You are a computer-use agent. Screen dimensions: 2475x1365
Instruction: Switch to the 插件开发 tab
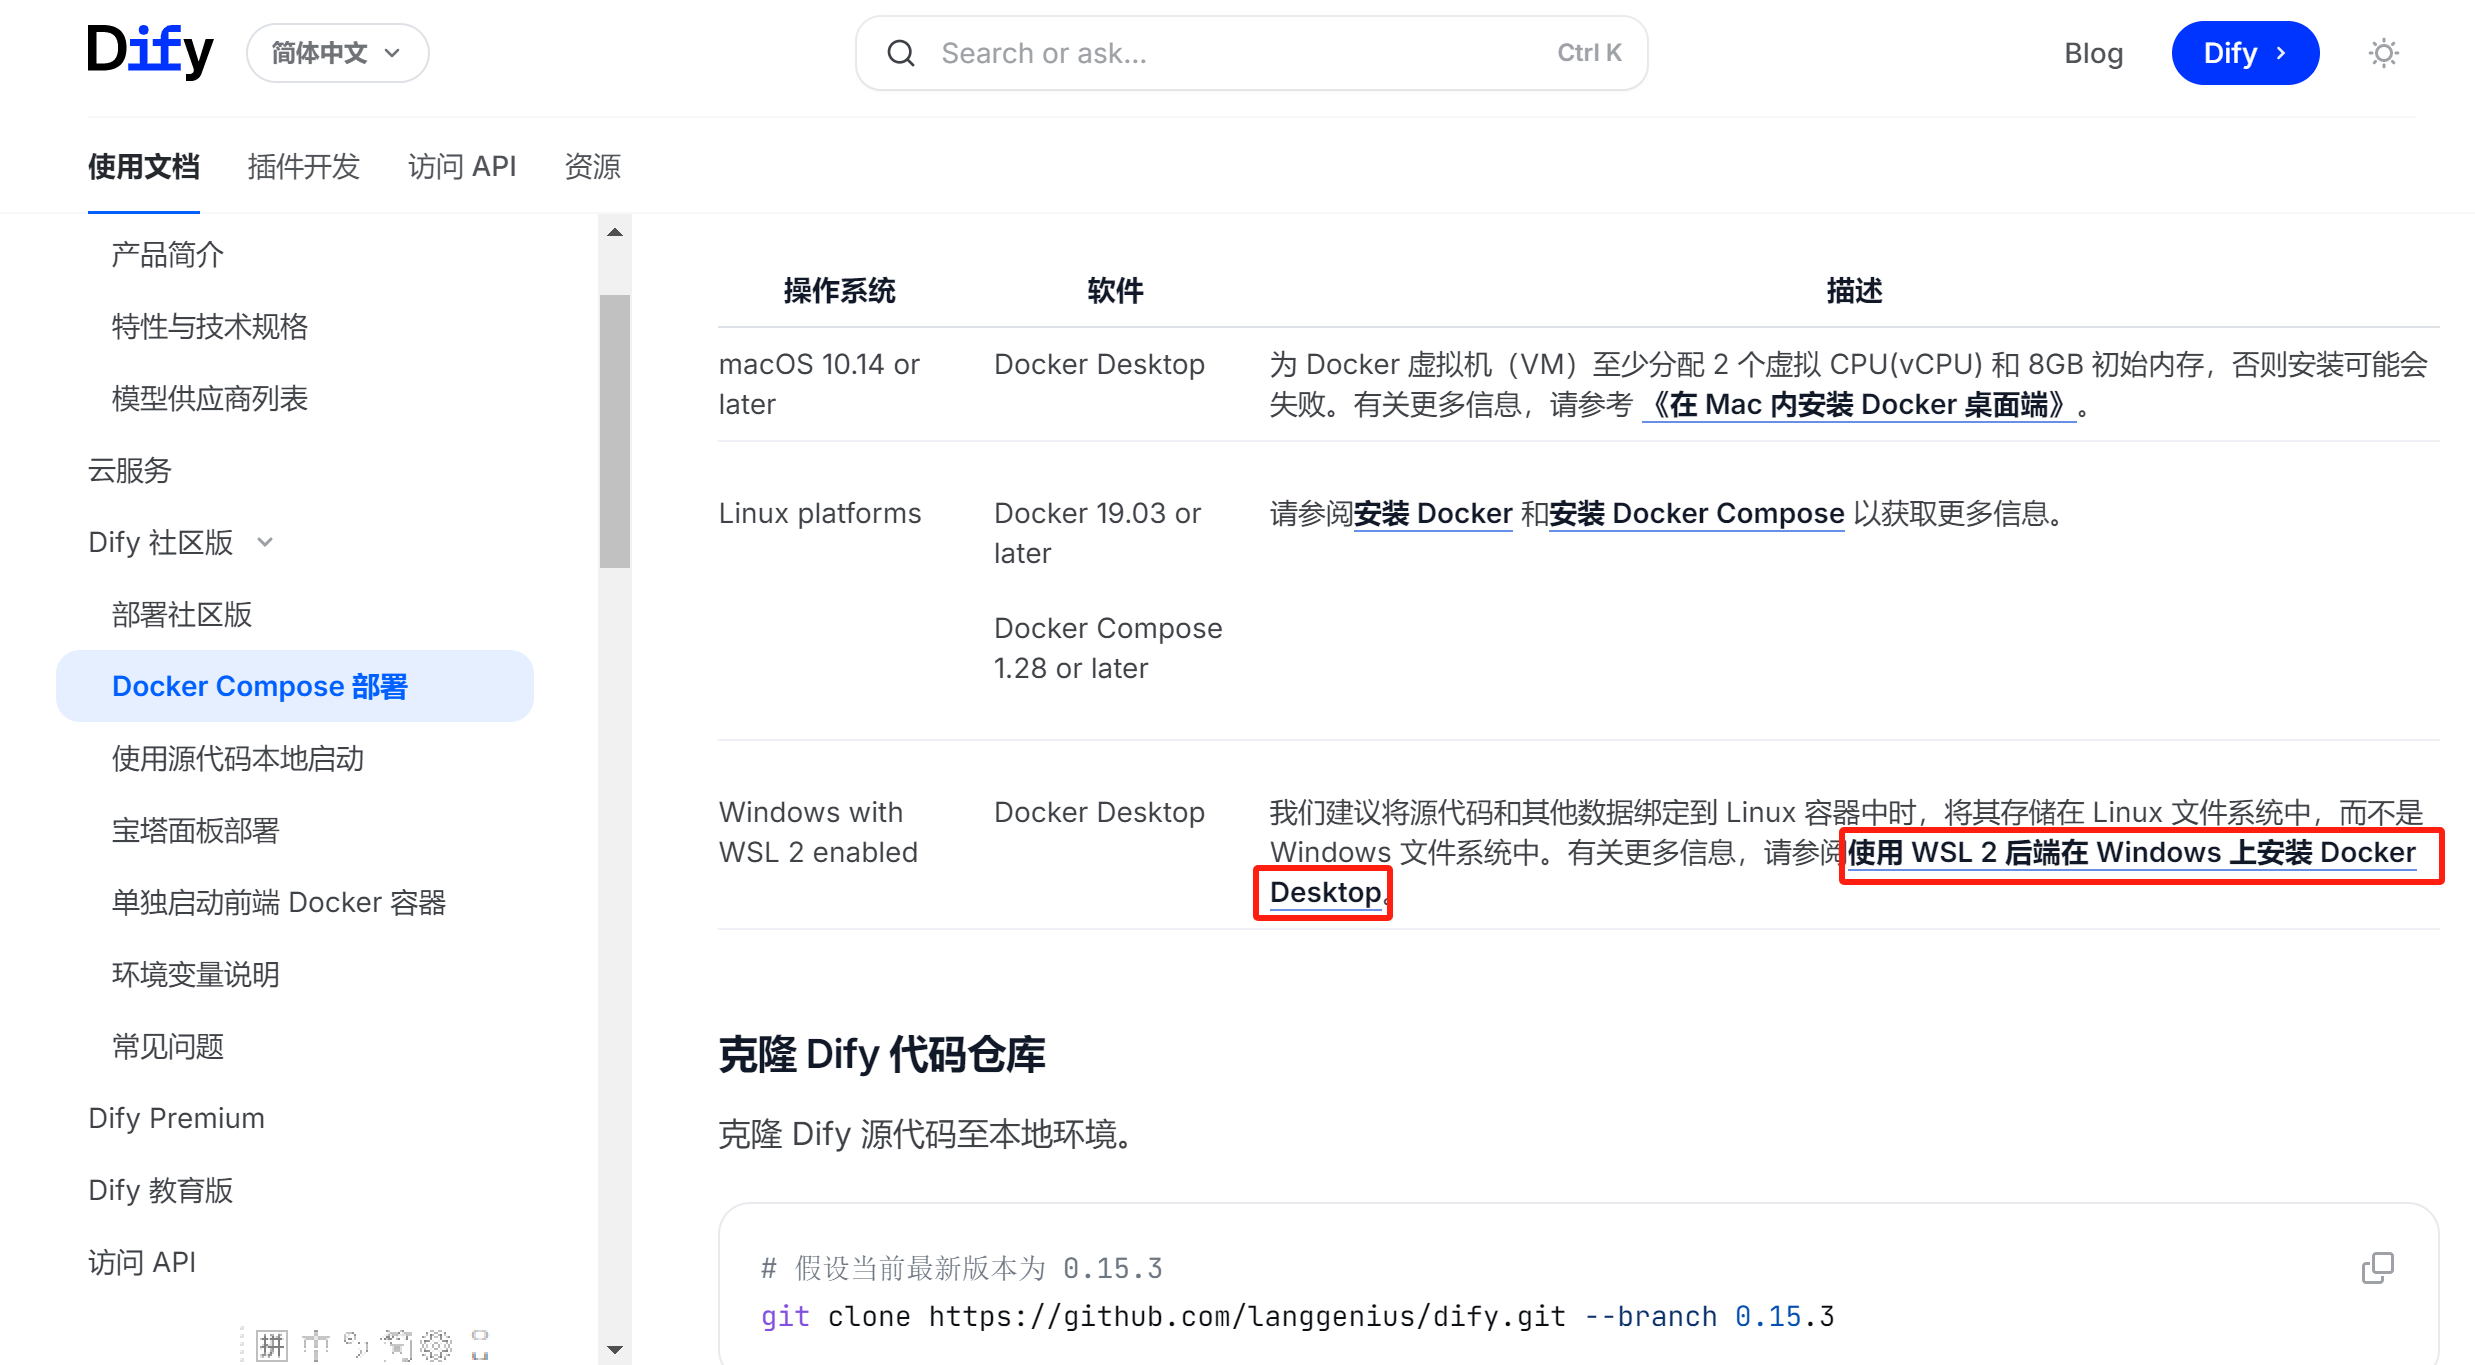click(303, 166)
